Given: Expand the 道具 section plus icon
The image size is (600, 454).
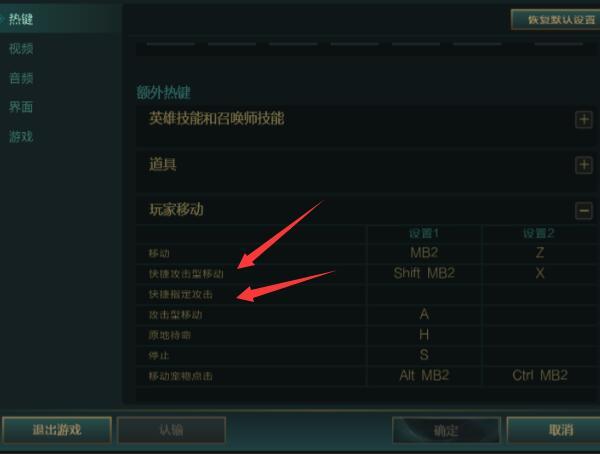Looking at the screenshot, I should click(x=584, y=165).
